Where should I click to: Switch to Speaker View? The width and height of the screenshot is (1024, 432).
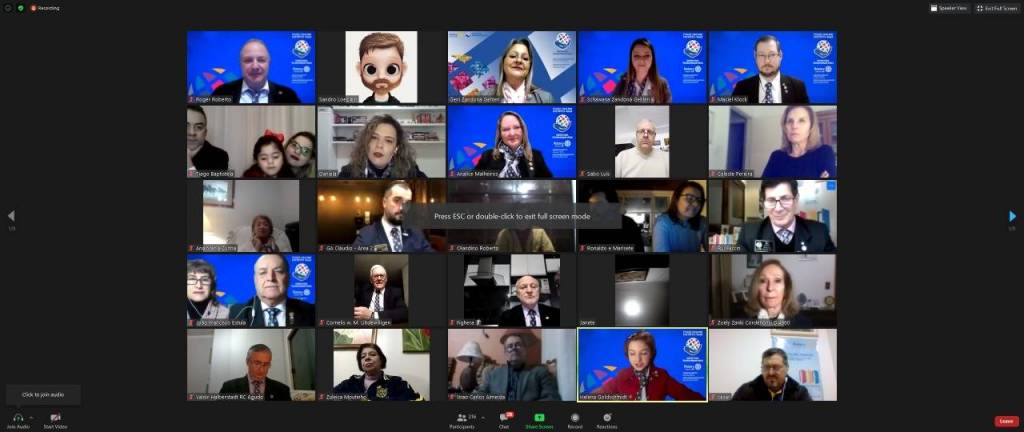point(949,8)
